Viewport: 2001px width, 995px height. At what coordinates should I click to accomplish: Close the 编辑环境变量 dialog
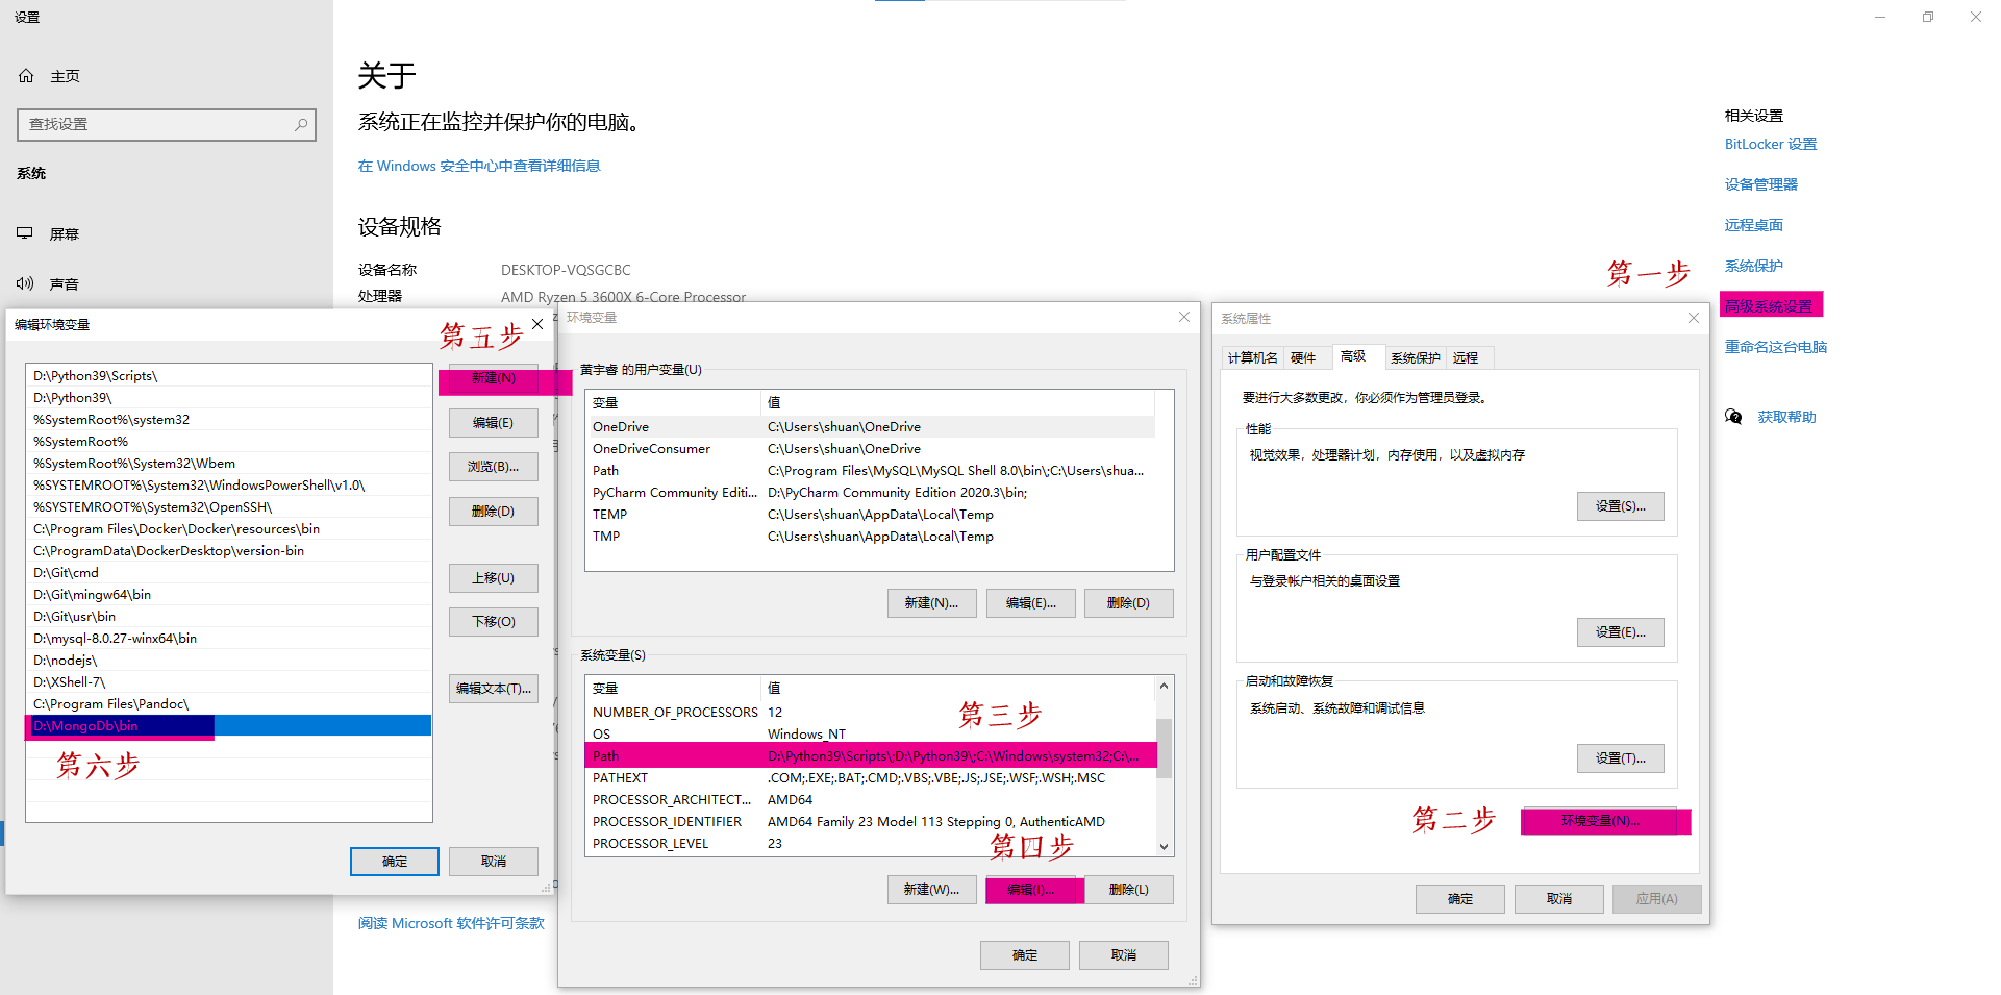538,324
